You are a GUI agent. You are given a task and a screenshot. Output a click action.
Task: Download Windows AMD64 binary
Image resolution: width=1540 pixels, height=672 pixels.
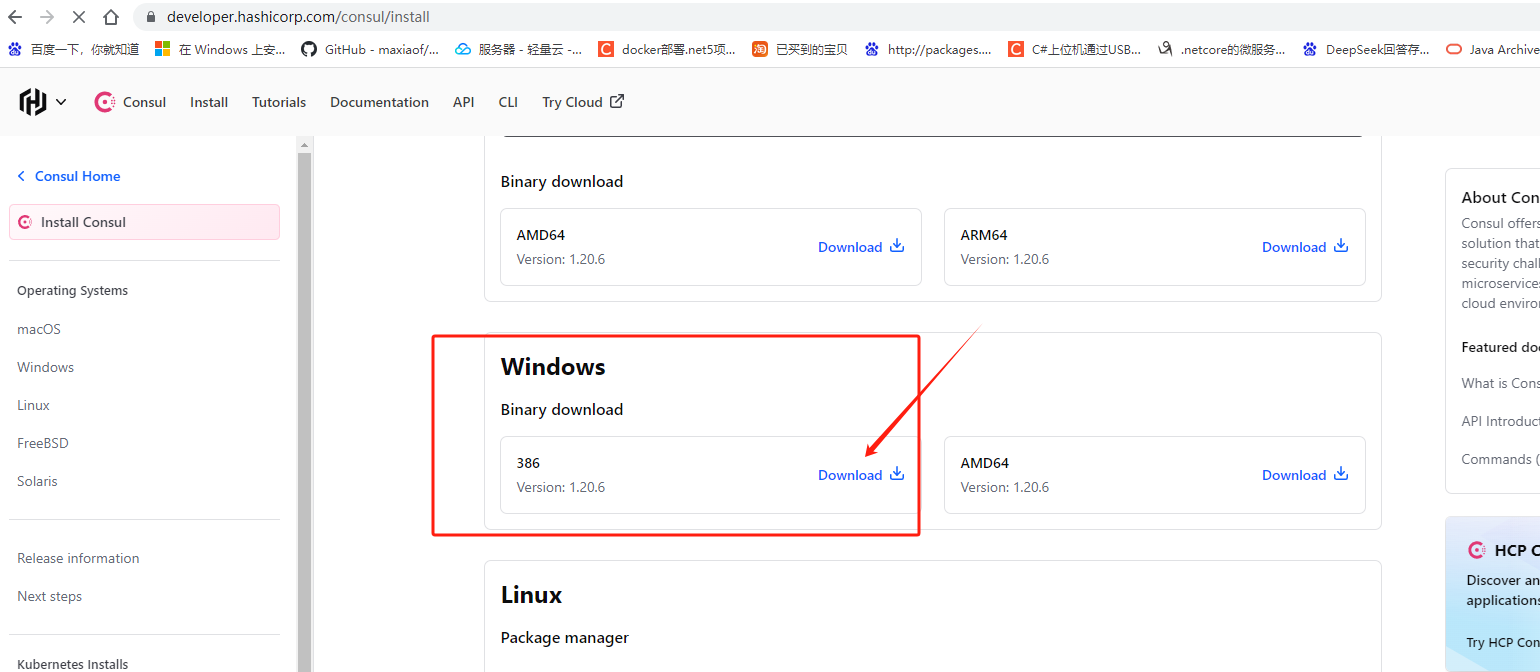(x=1305, y=475)
